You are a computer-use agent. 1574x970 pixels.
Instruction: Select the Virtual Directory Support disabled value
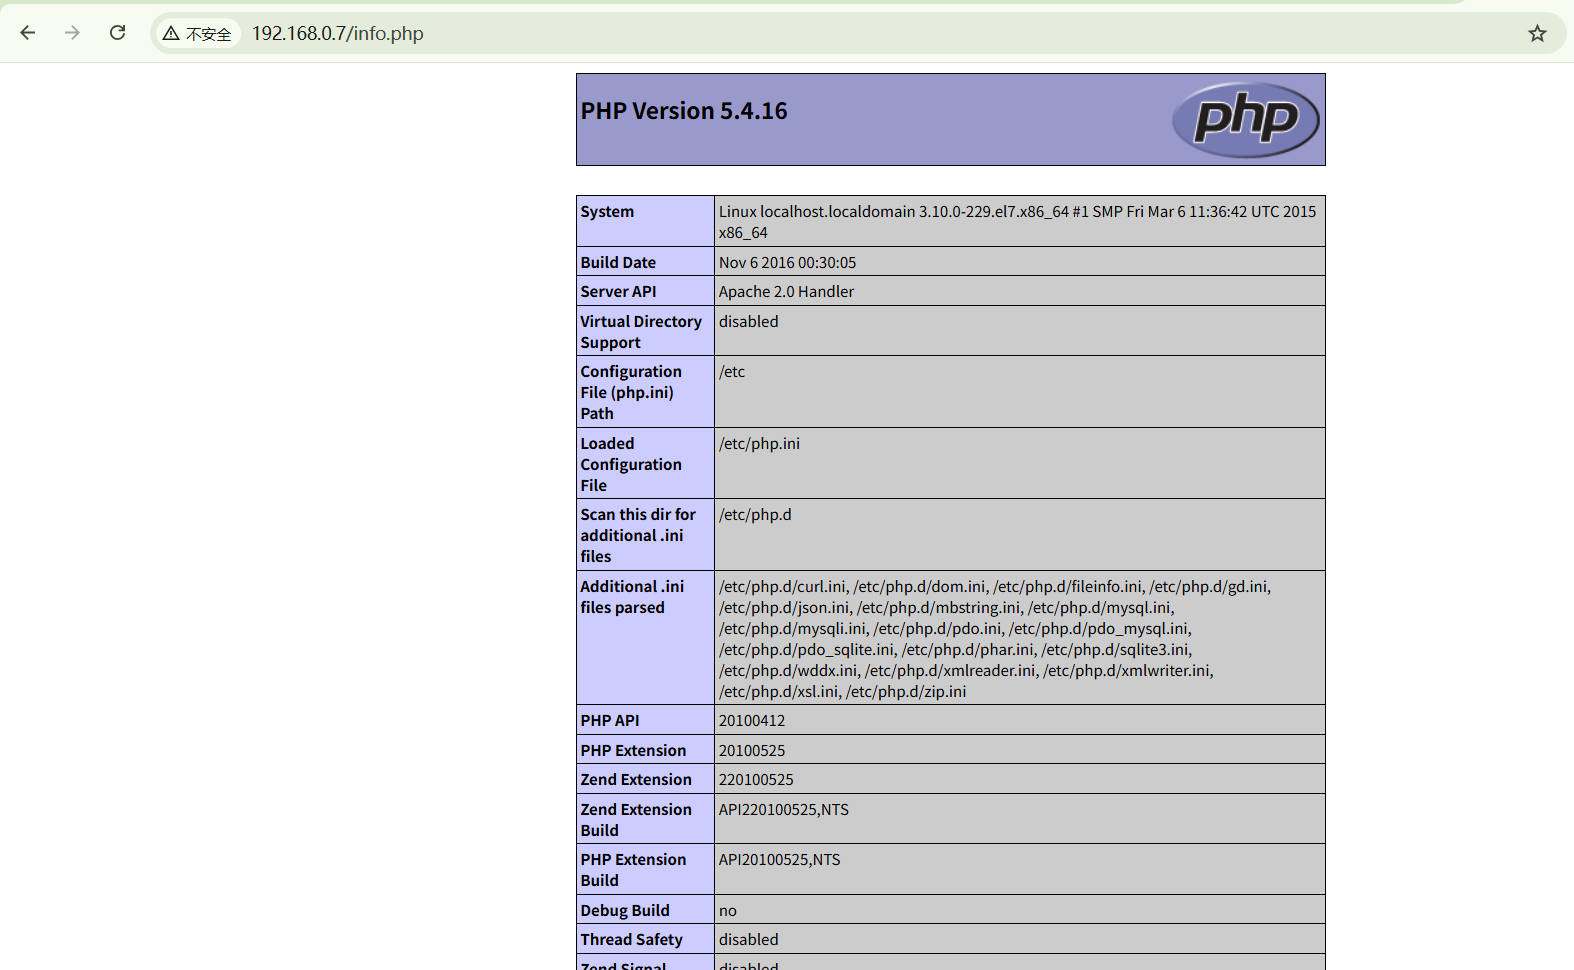click(x=748, y=321)
